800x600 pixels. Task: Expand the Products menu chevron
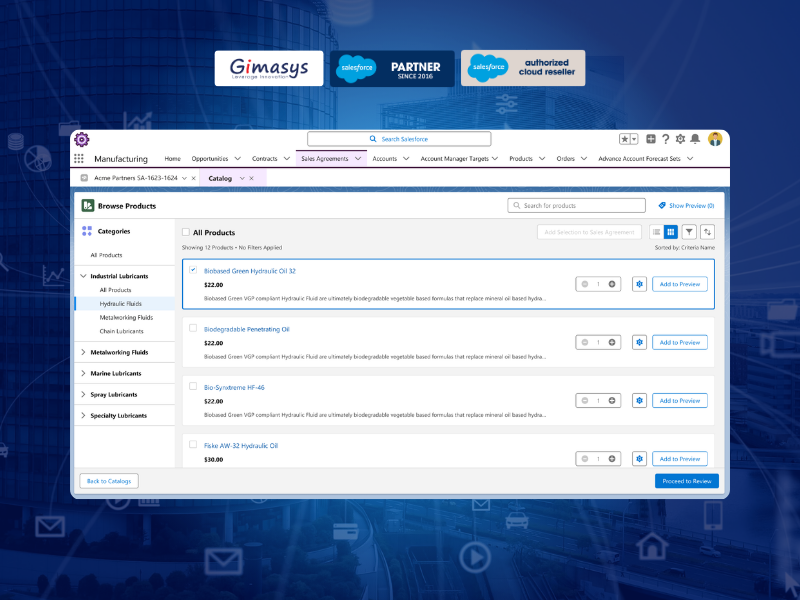[542, 159]
